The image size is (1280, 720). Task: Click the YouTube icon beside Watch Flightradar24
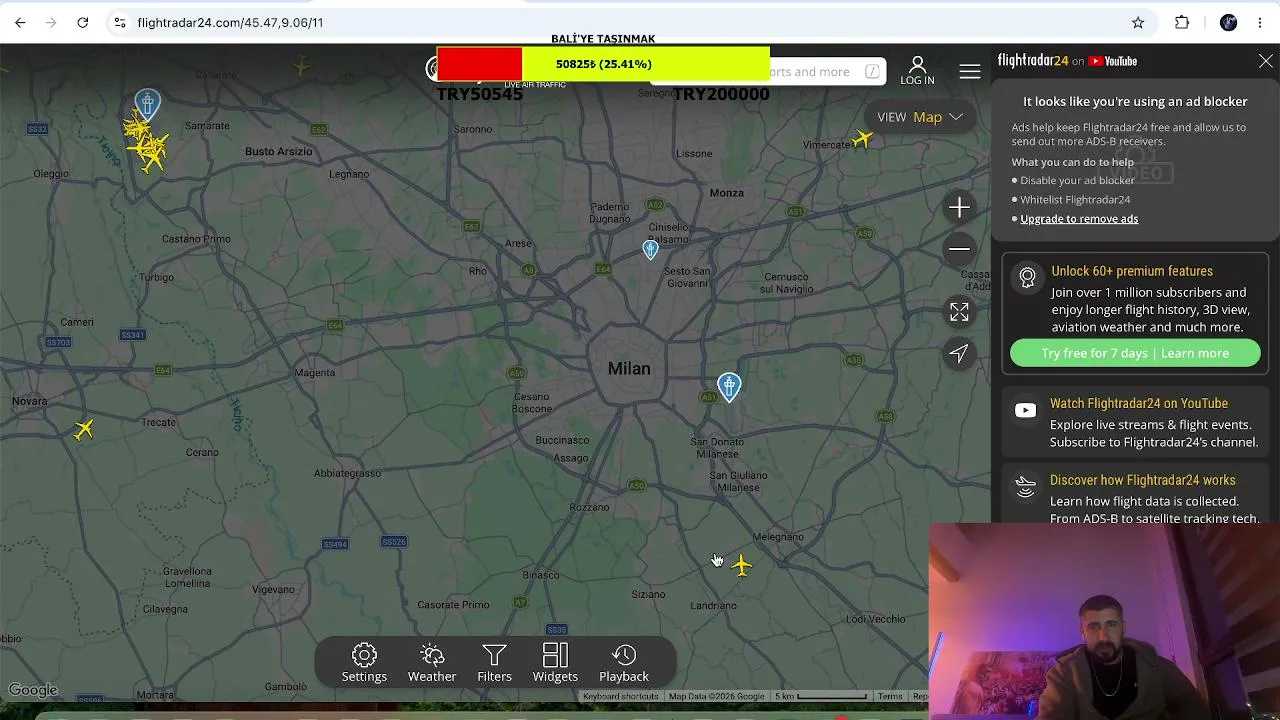[x=1025, y=410]
